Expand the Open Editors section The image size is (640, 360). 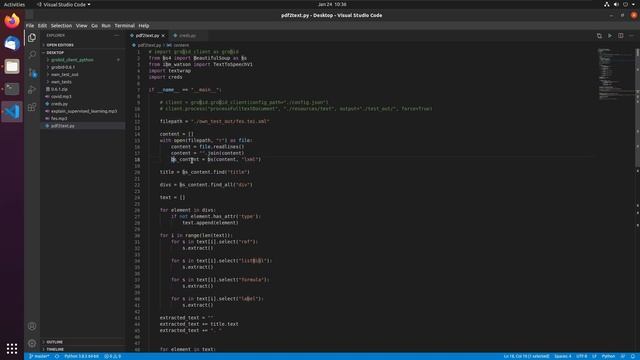[60, 45]
